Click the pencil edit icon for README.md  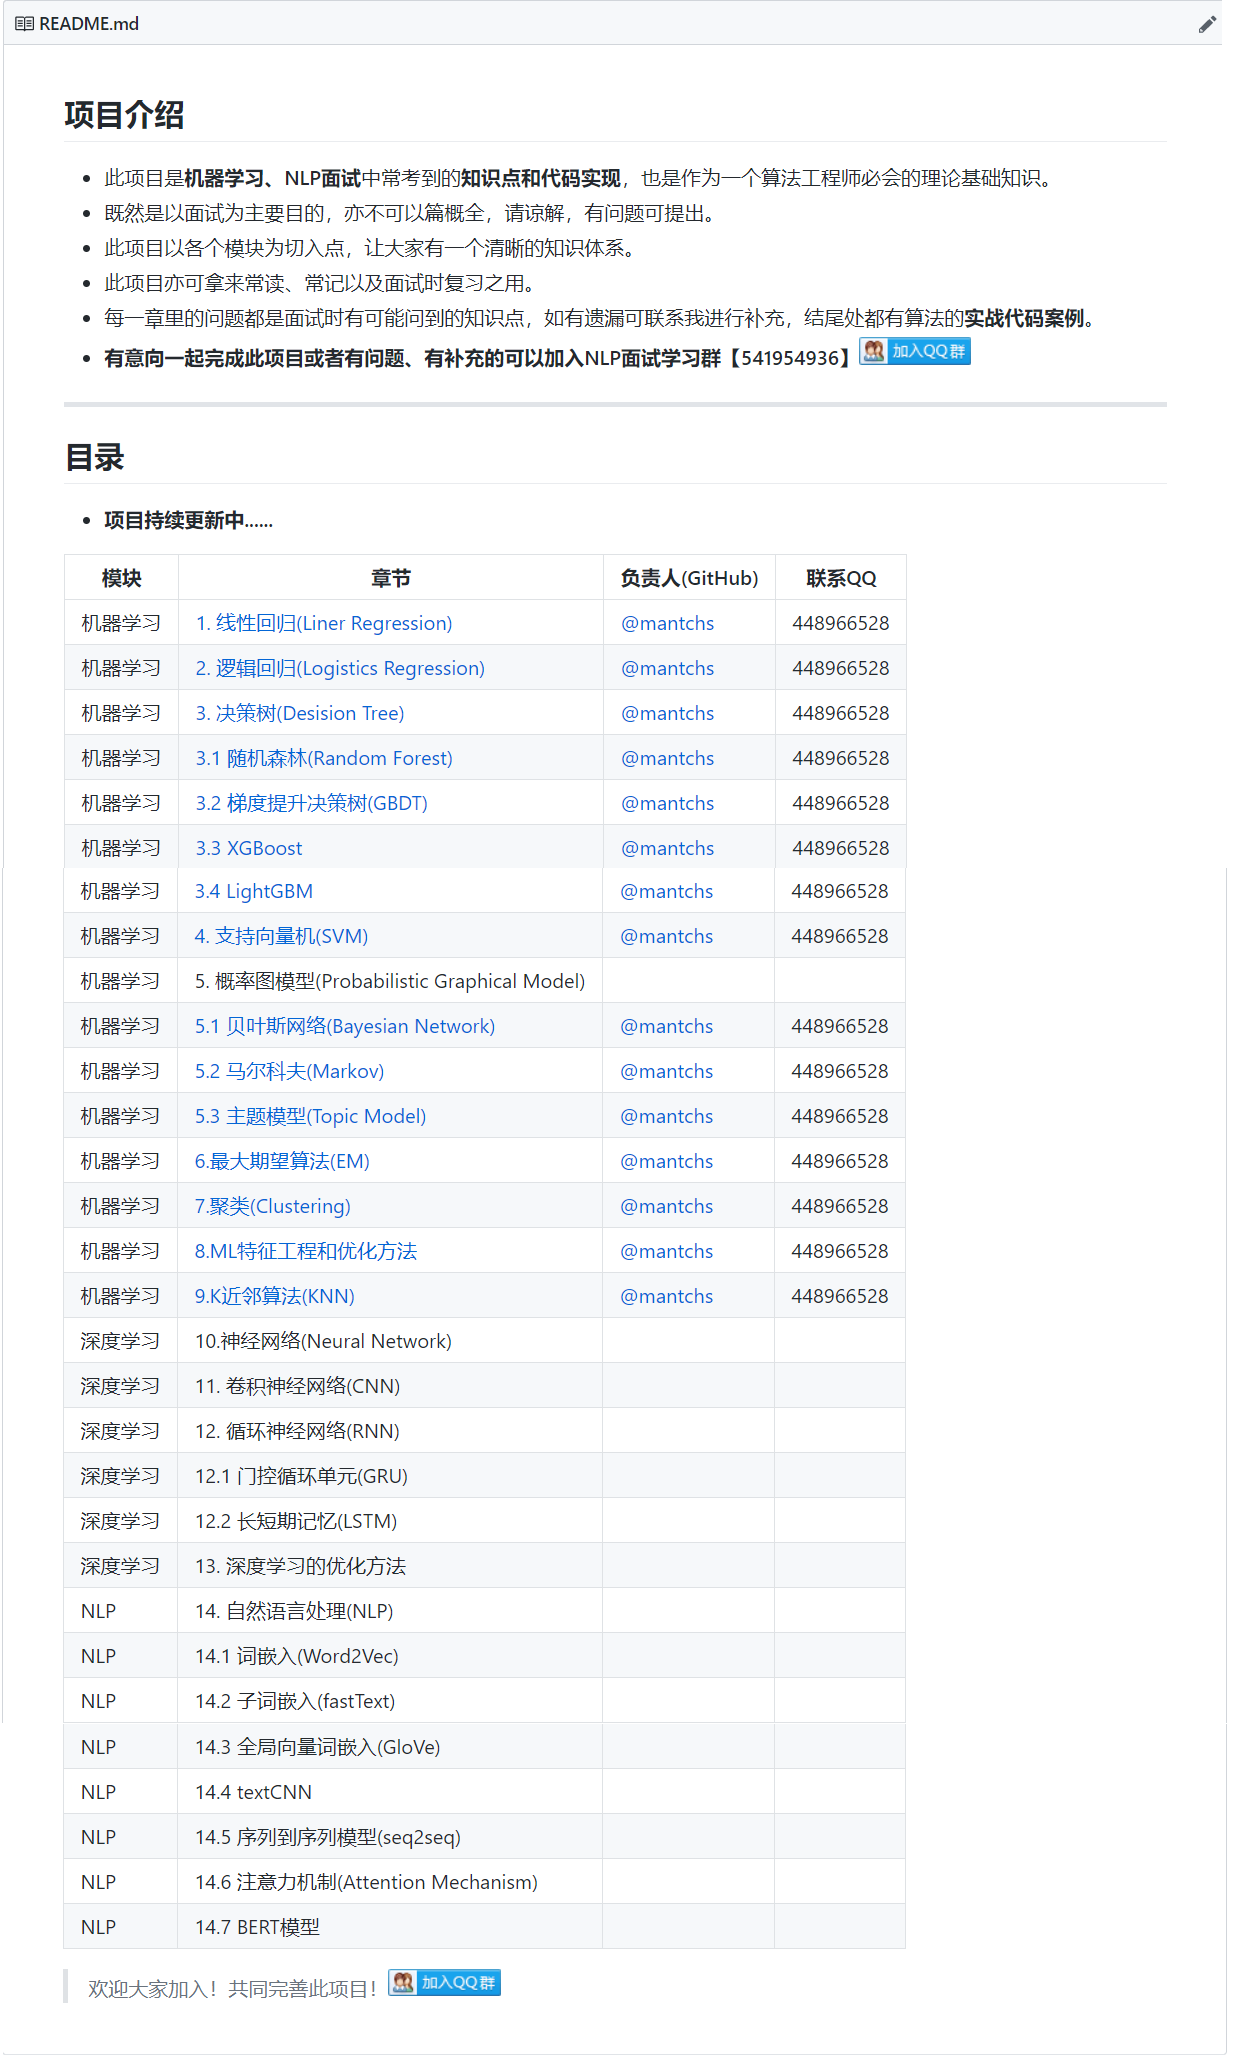[1207, 24]
